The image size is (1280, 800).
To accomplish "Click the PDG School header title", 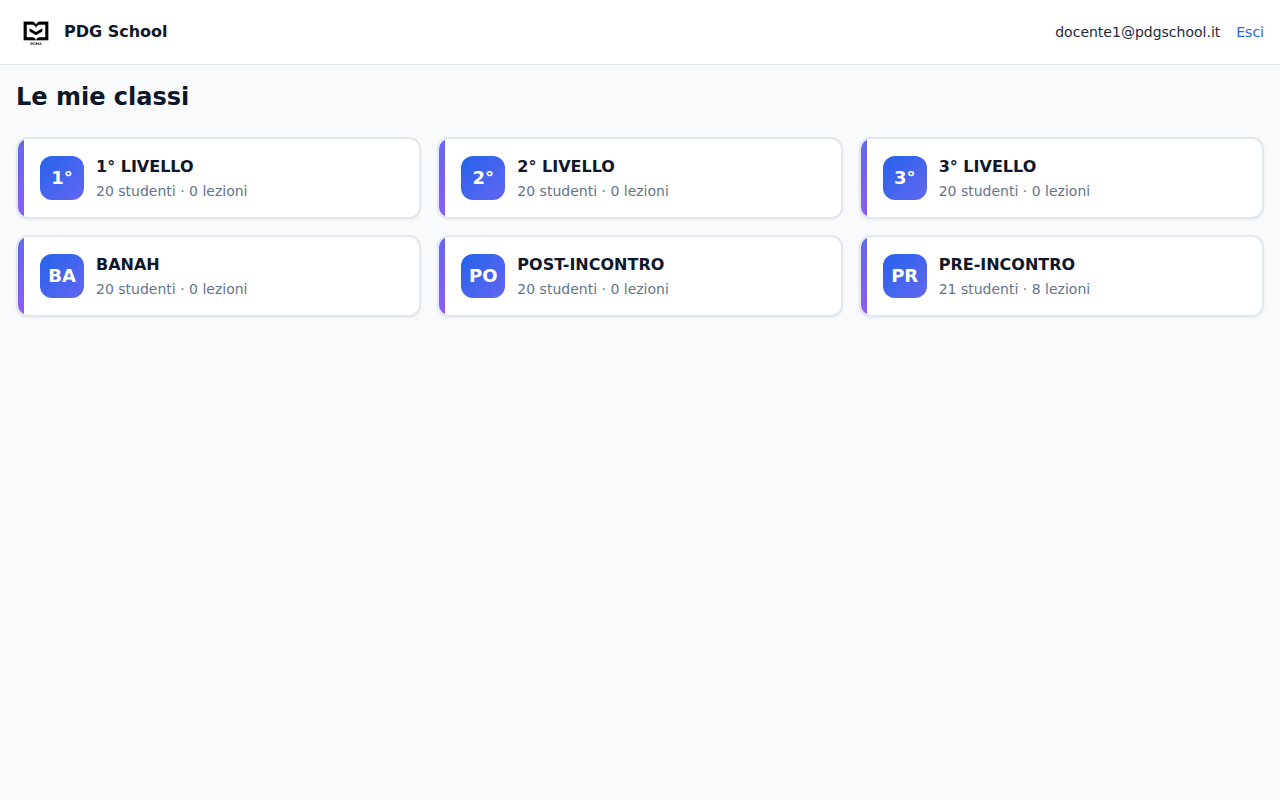I will 116,32.
